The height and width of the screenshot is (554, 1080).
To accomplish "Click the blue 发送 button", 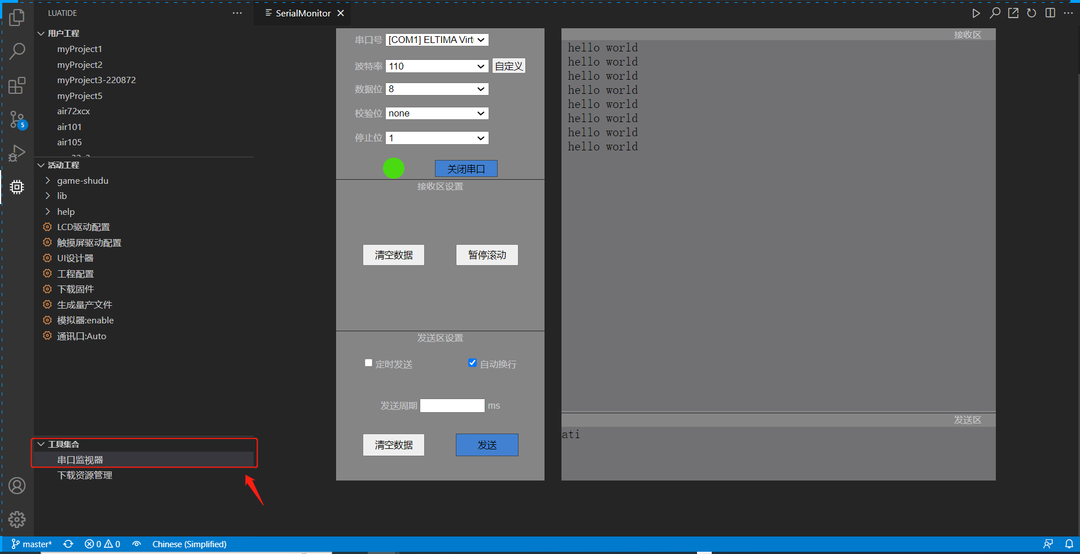I will coord(487,445).
